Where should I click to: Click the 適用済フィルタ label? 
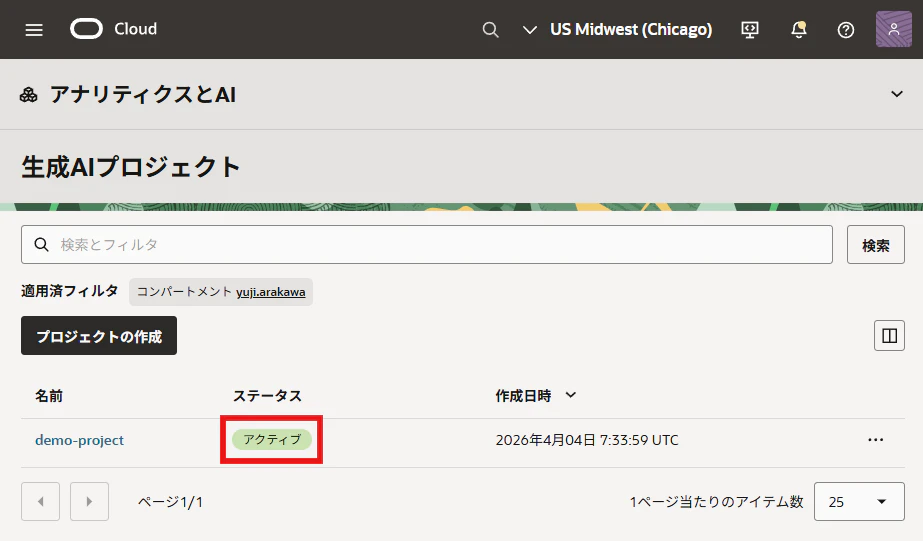pyautogui.click(x=69, y=291)
